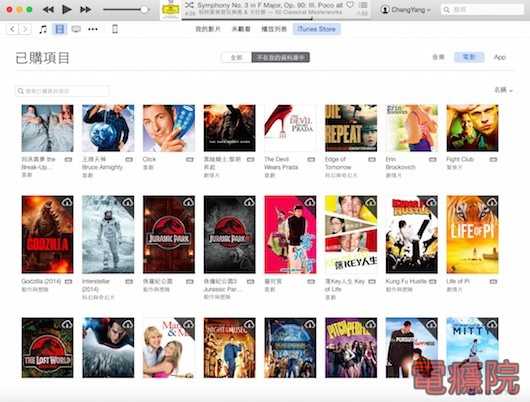The image size is (530, 402).
Task: Switch to the TV Shows monitor icon
Action: (x=76, y=29)
